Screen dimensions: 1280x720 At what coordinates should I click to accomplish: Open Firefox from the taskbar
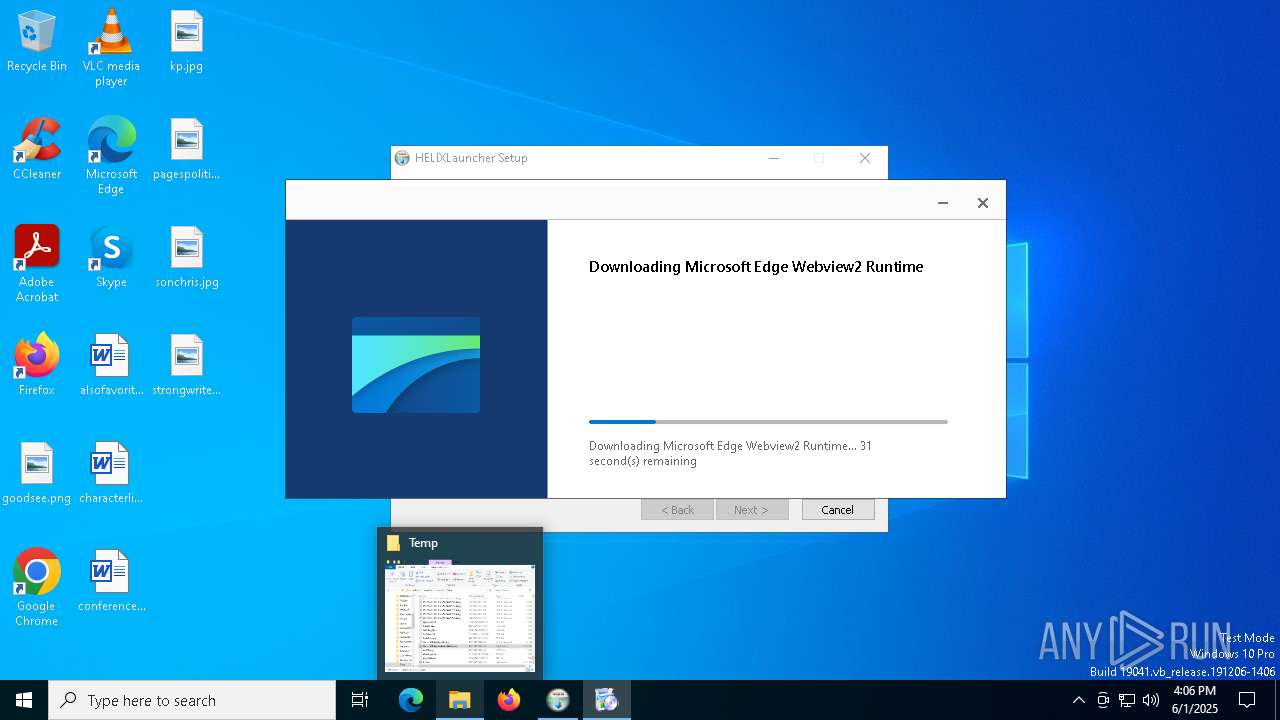click(x=509, y=700)
